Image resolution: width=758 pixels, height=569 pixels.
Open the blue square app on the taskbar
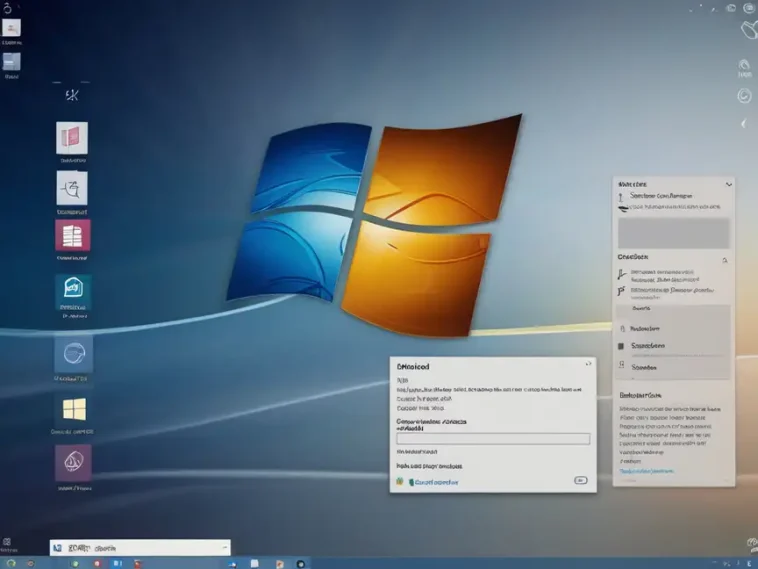[117, 563]
